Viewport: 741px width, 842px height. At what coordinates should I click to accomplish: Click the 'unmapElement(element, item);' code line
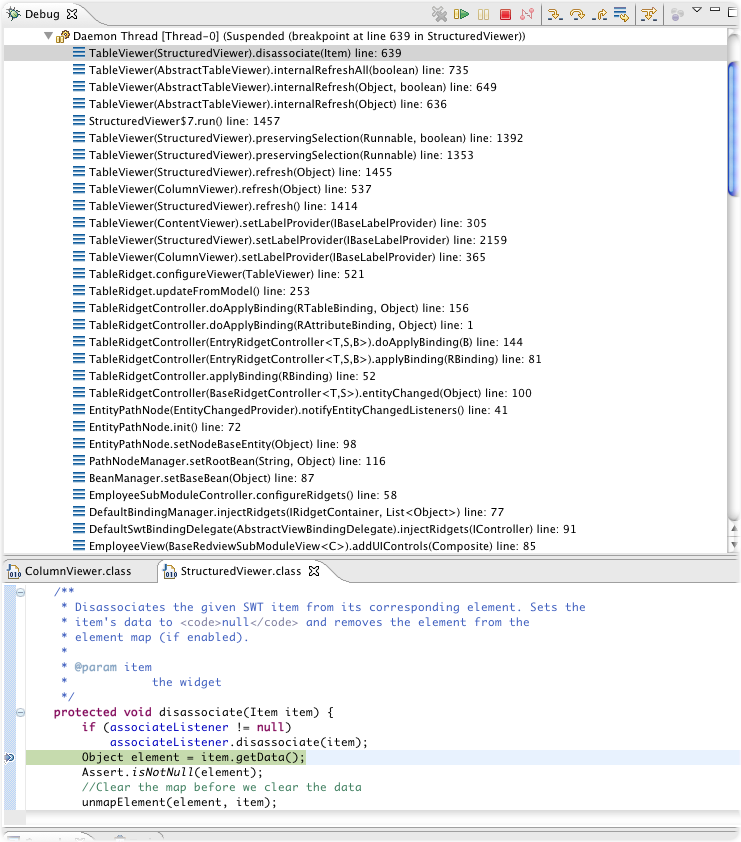(x=179, y=802)
